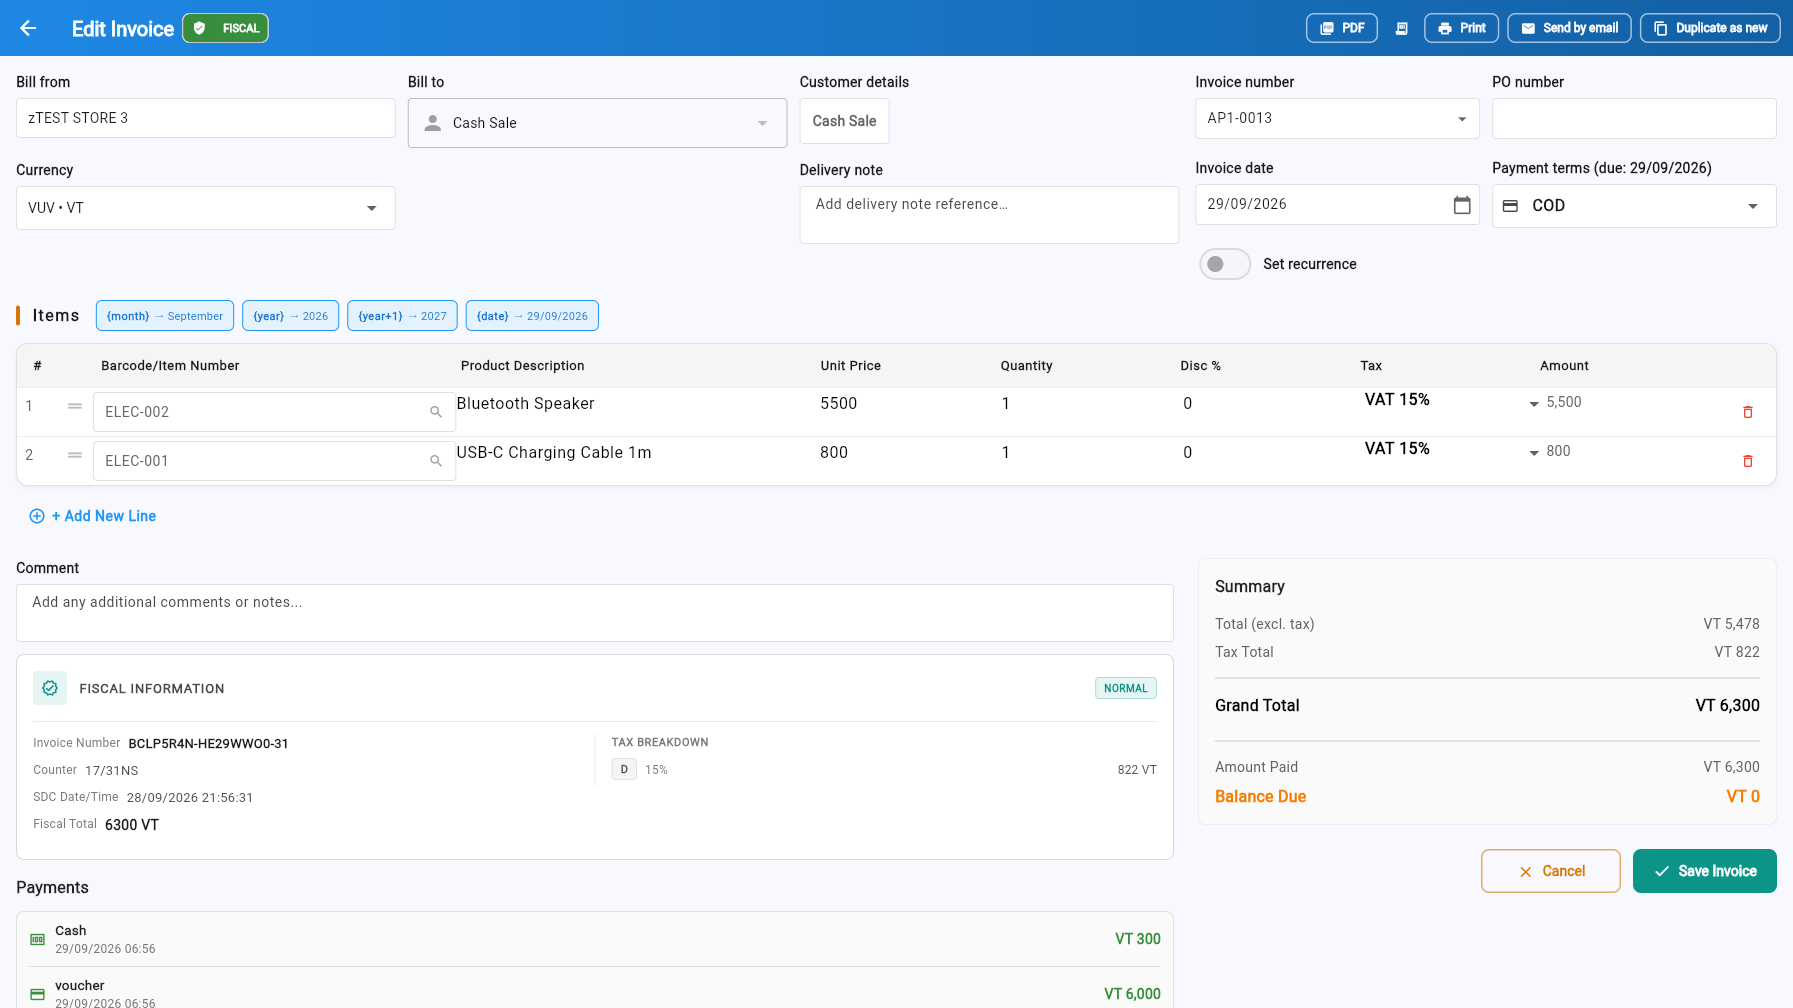1793x1008 pixels.
Task: Click the Delivery note text area
Action: [989, 215]
